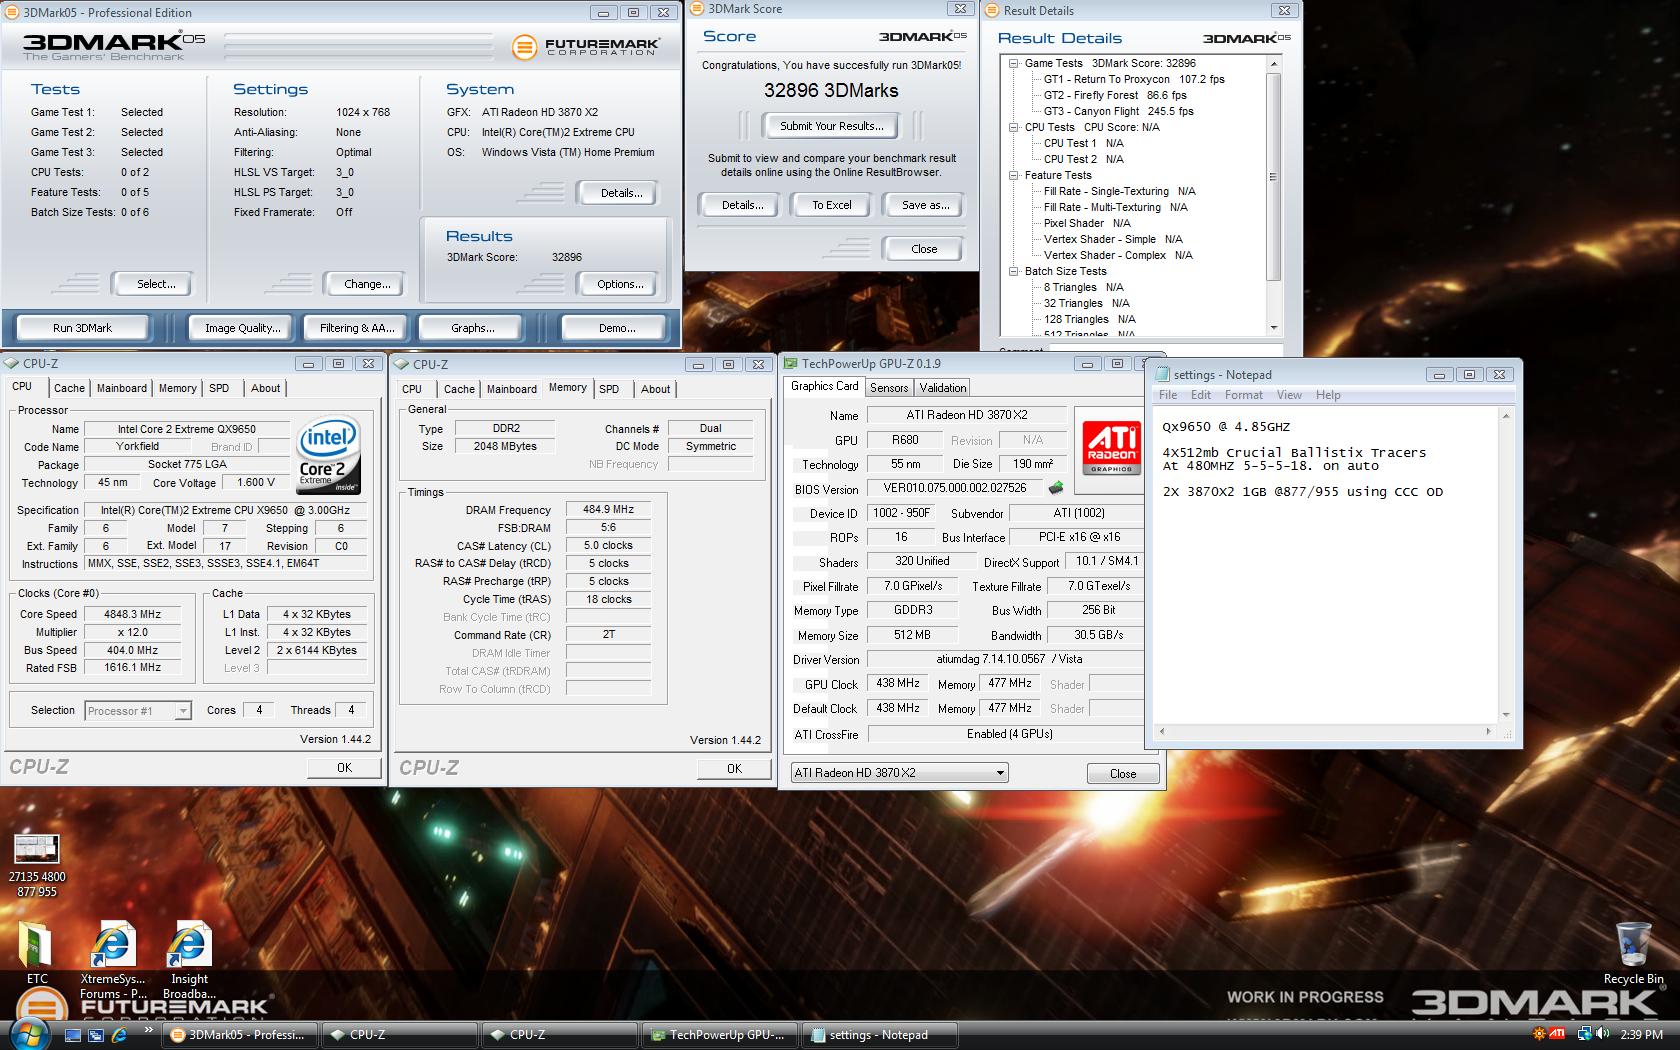Switch to the Validation tab in GPU-Z

point(943,388)
